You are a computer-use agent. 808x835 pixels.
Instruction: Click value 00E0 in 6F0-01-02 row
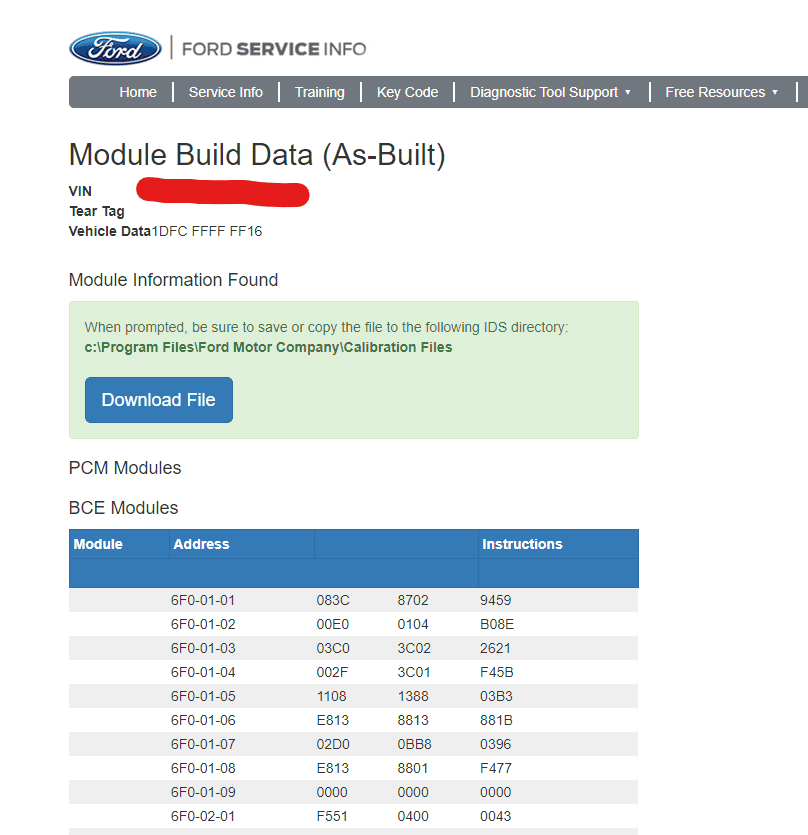tap(333, 624)
